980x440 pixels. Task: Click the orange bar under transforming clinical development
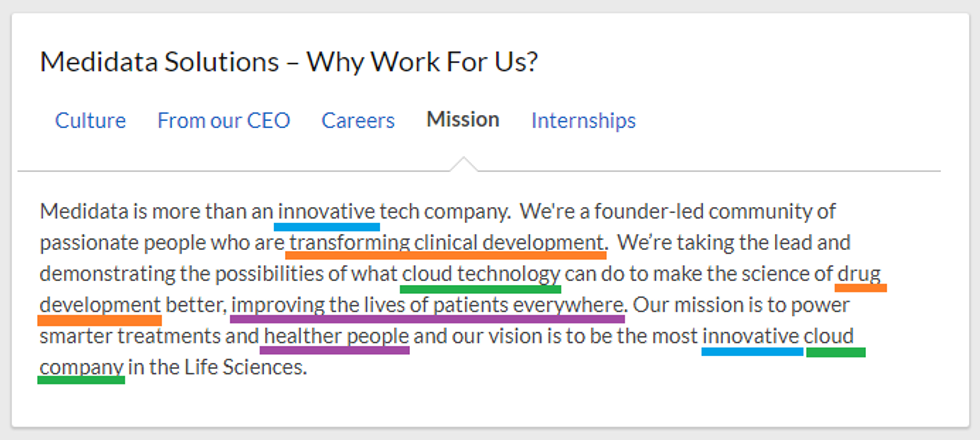tap(446, 256)
